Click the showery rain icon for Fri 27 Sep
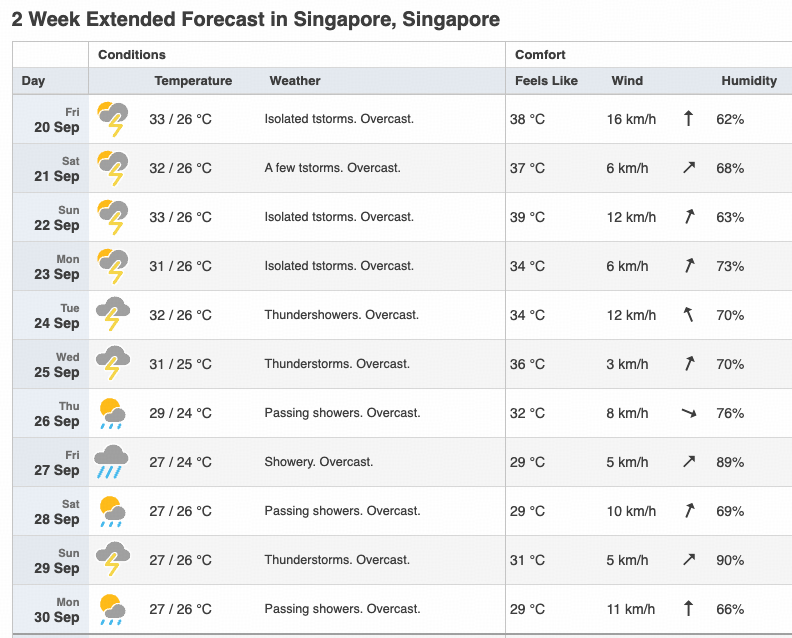Image resolution: width=792 pixels, height=638 pixels. [x=112, y=463]
